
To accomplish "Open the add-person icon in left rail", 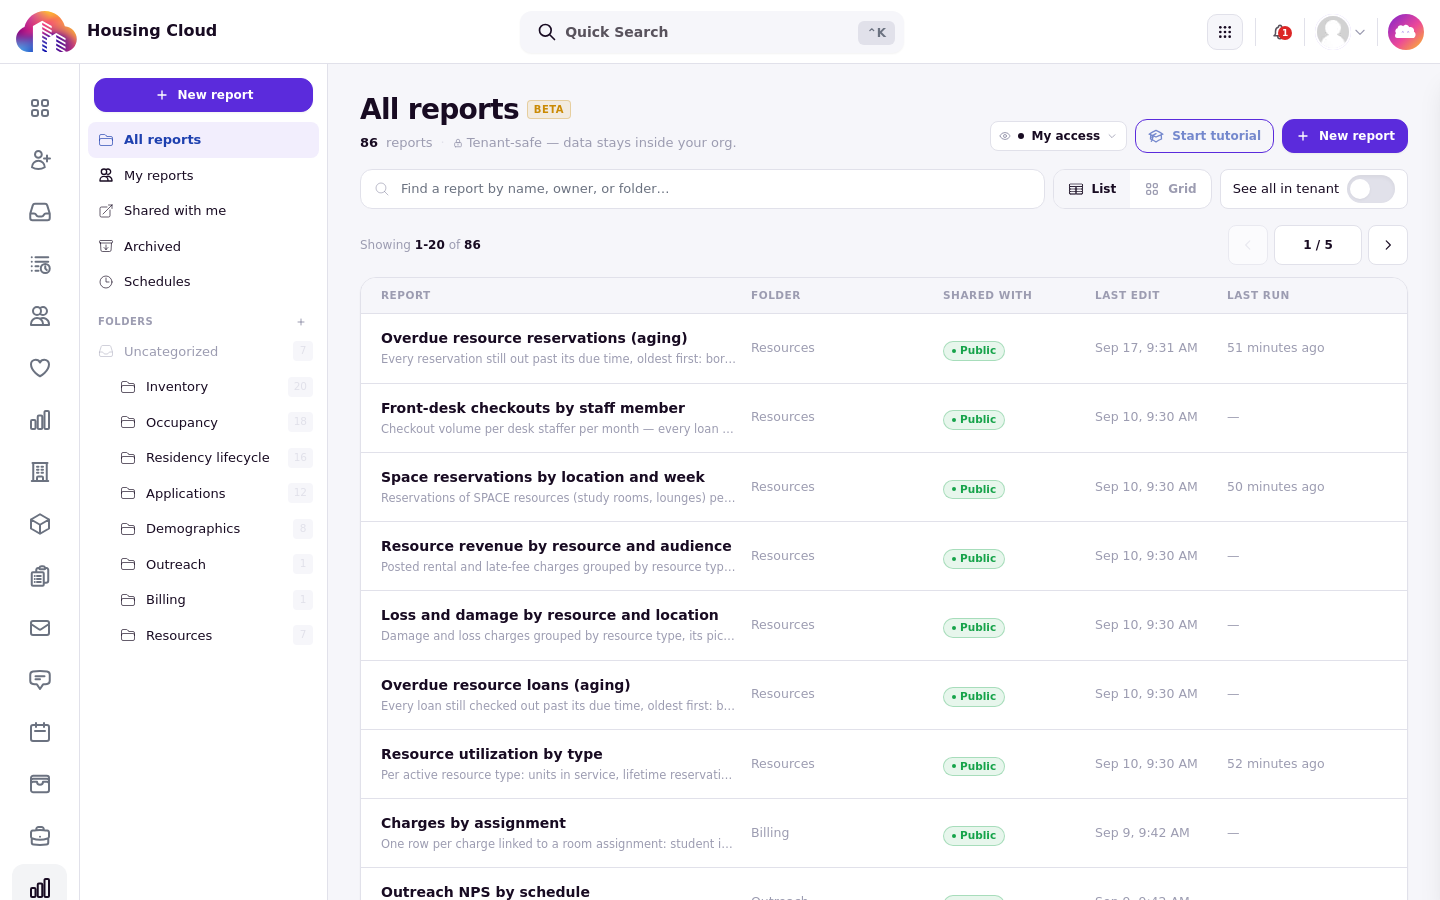I will [x=40, y=160].
